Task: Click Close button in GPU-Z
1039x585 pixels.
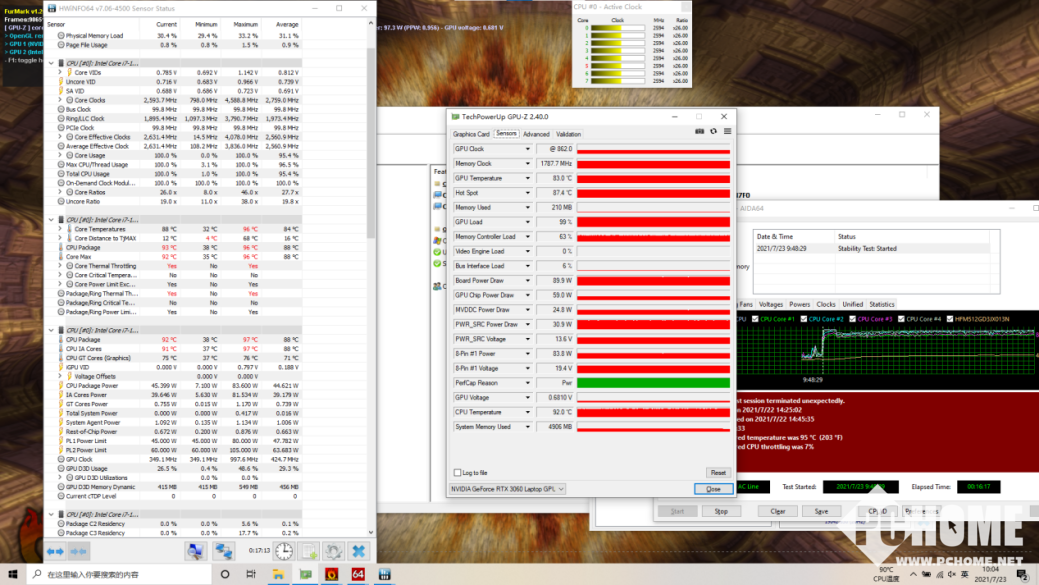Action: coord(714,489)
